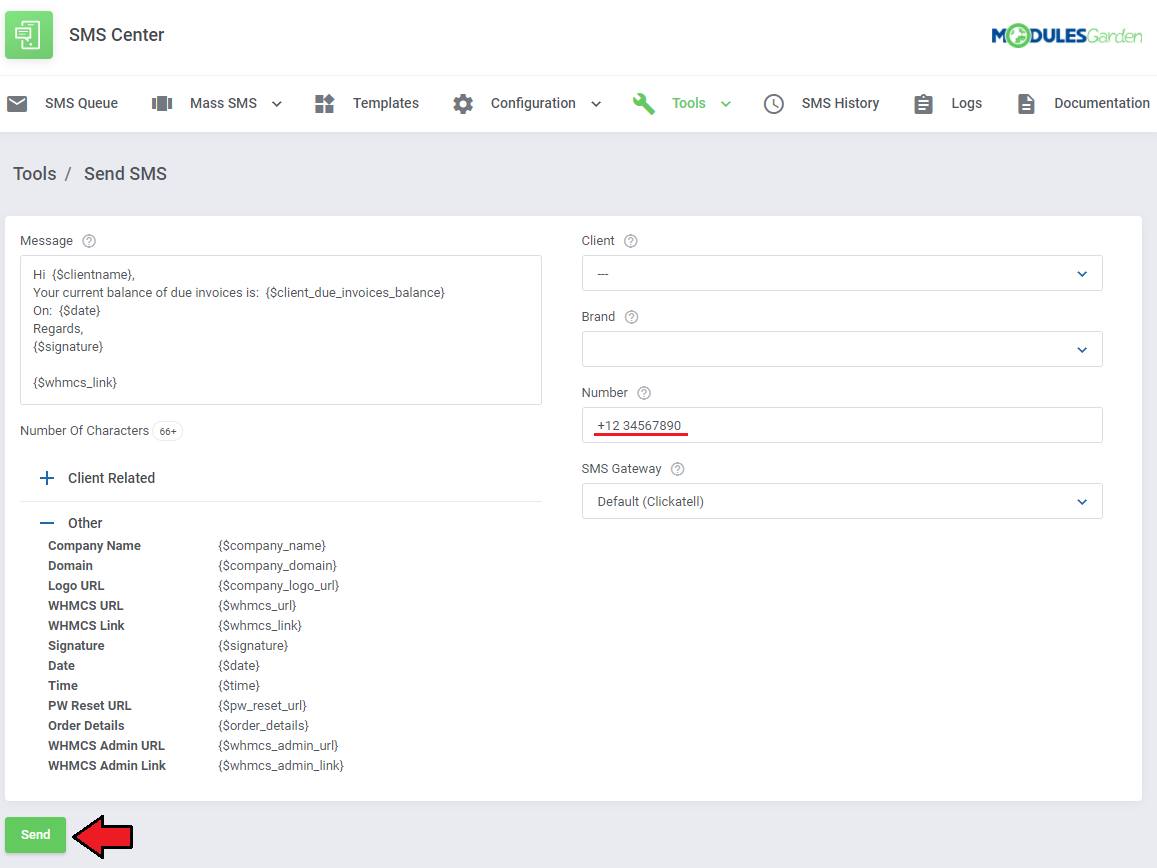Click the help icon next to Client
1157x868 pixels.
(x=631, y=241)
